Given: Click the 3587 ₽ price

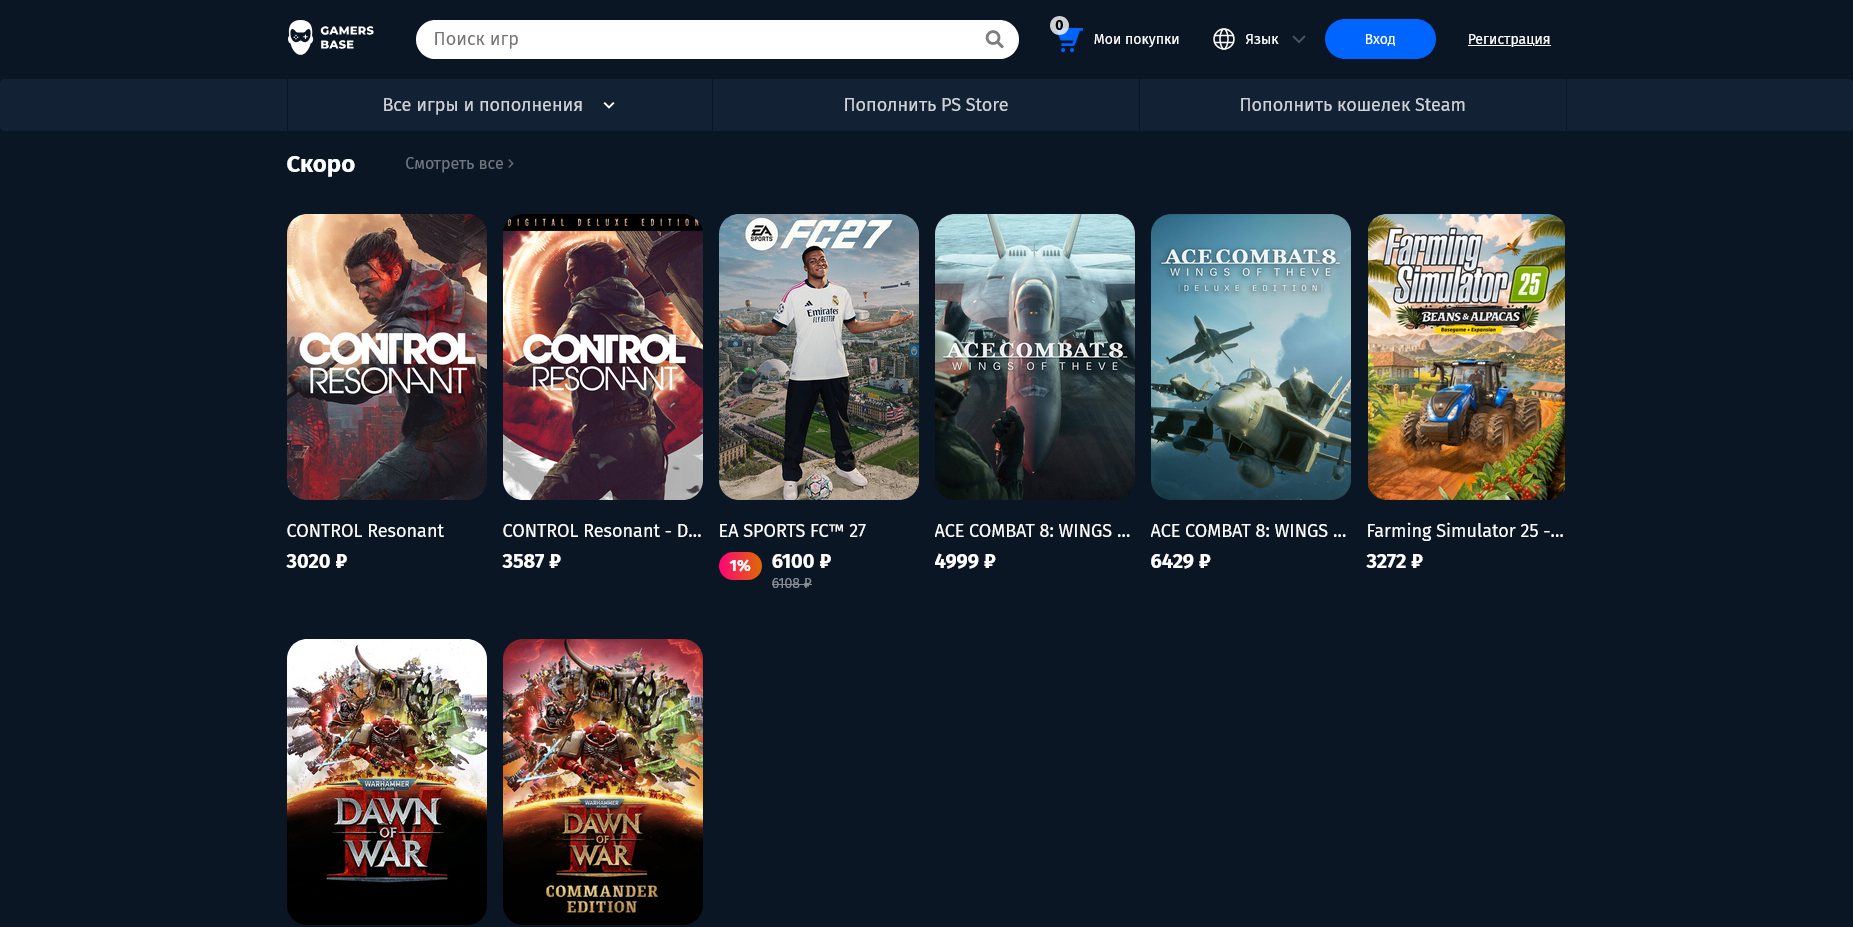Looking at the screenshot, I should [x=532, y=561].
